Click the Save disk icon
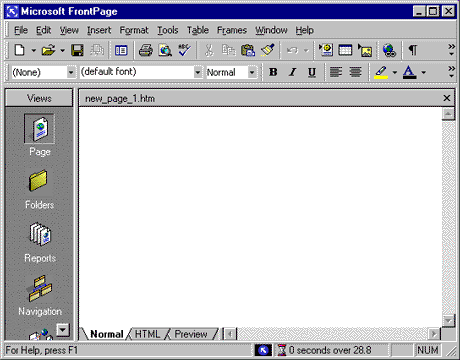The width and height of the screenshot is (460, 360). [x=77, y=50]
